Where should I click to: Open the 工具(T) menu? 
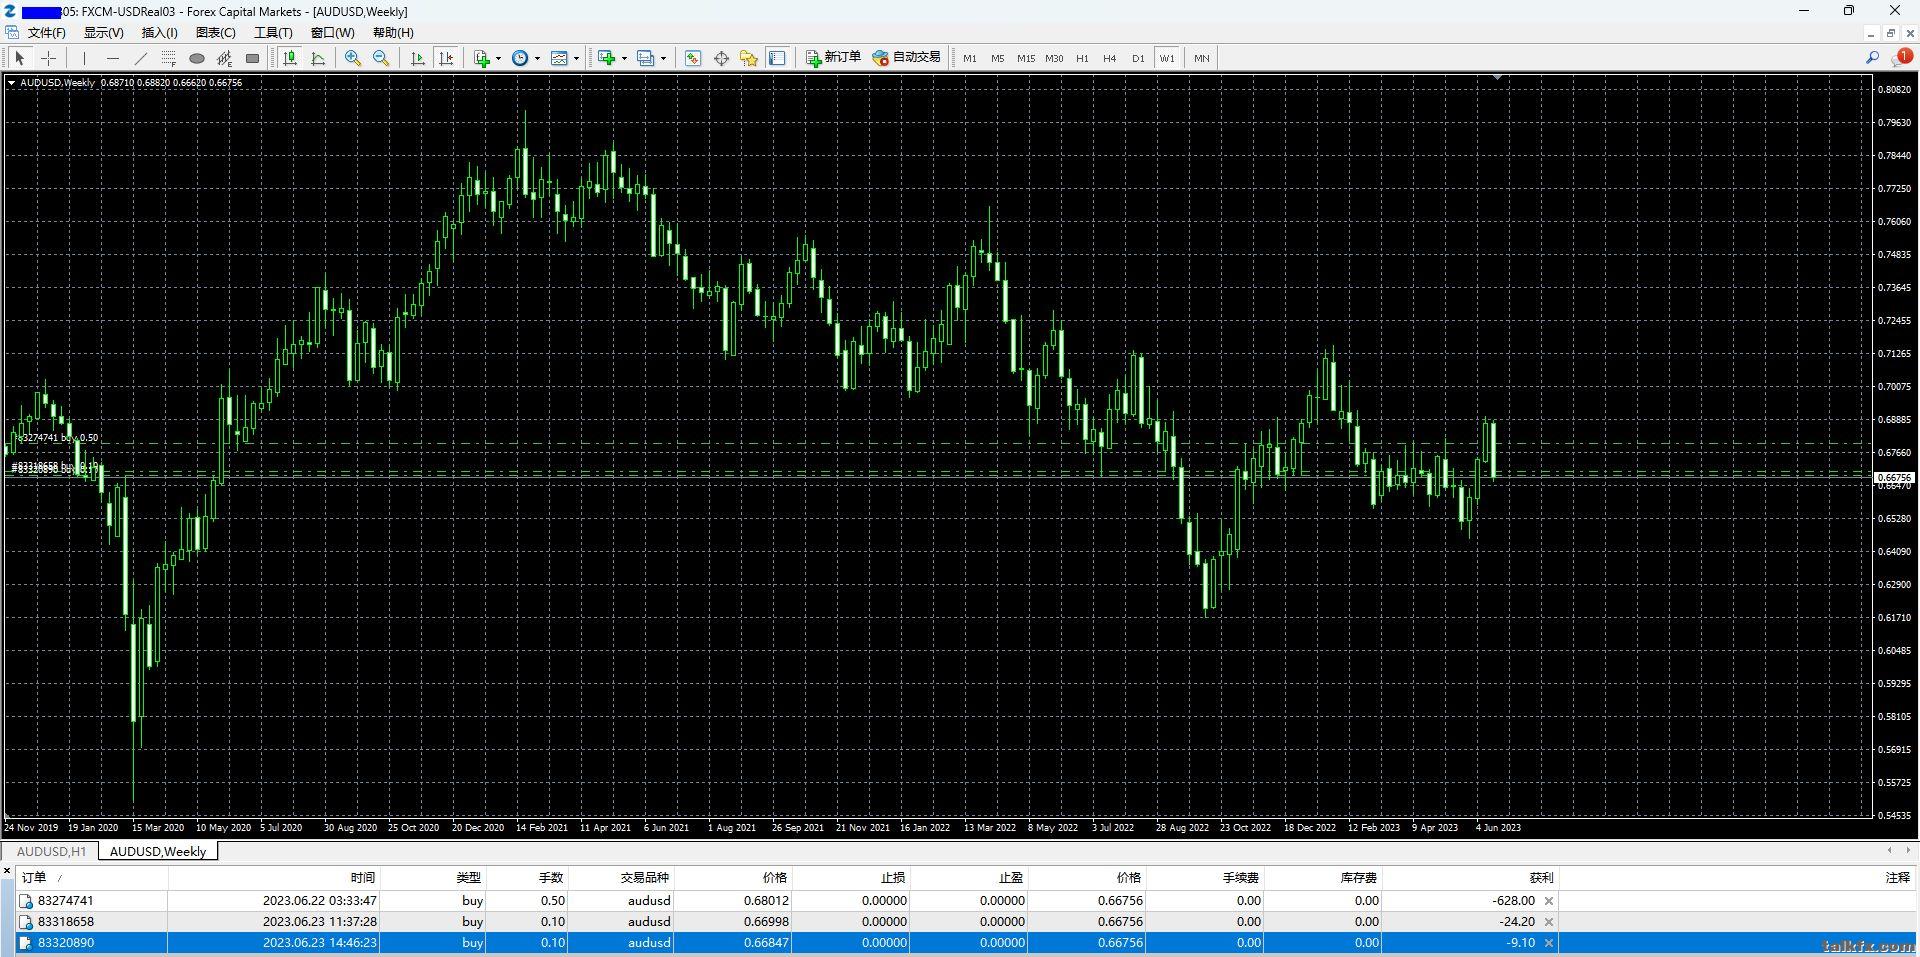(x=273, y=33)
